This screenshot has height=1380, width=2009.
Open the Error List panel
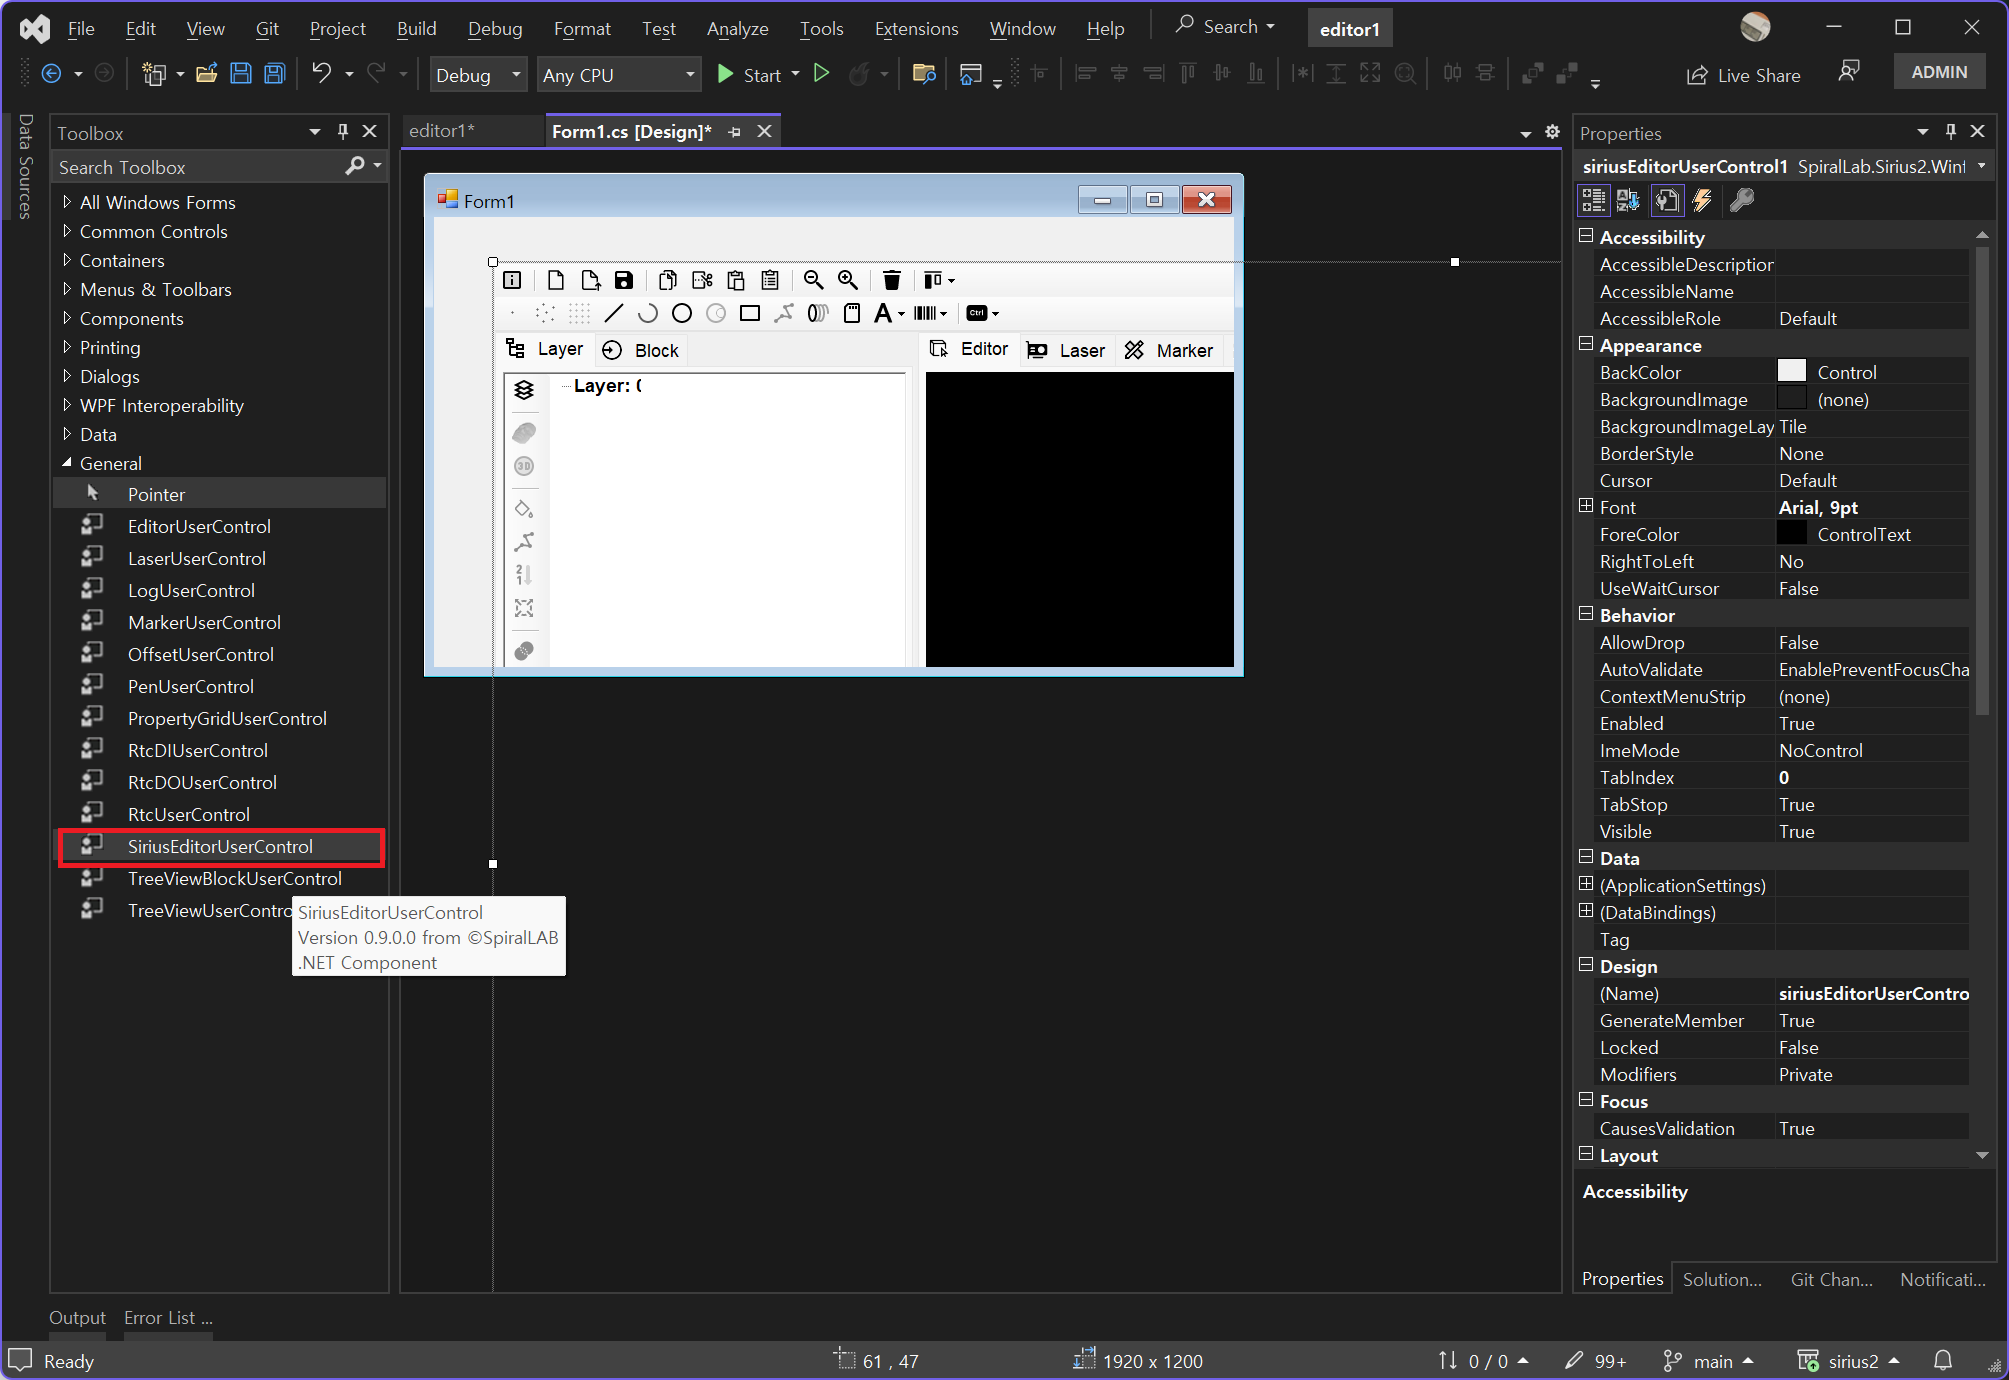click(167, 1318)
